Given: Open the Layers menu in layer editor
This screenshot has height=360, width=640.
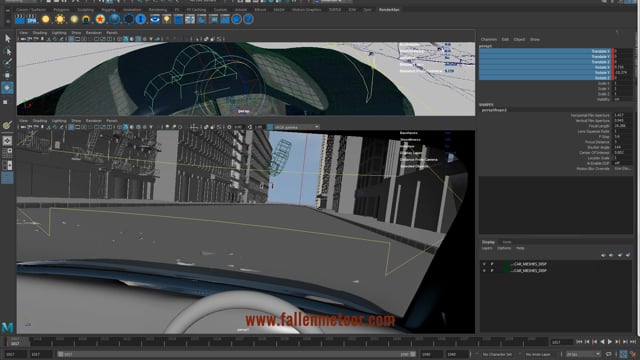Looking at the screenshot, I should (x=487, y=248).
